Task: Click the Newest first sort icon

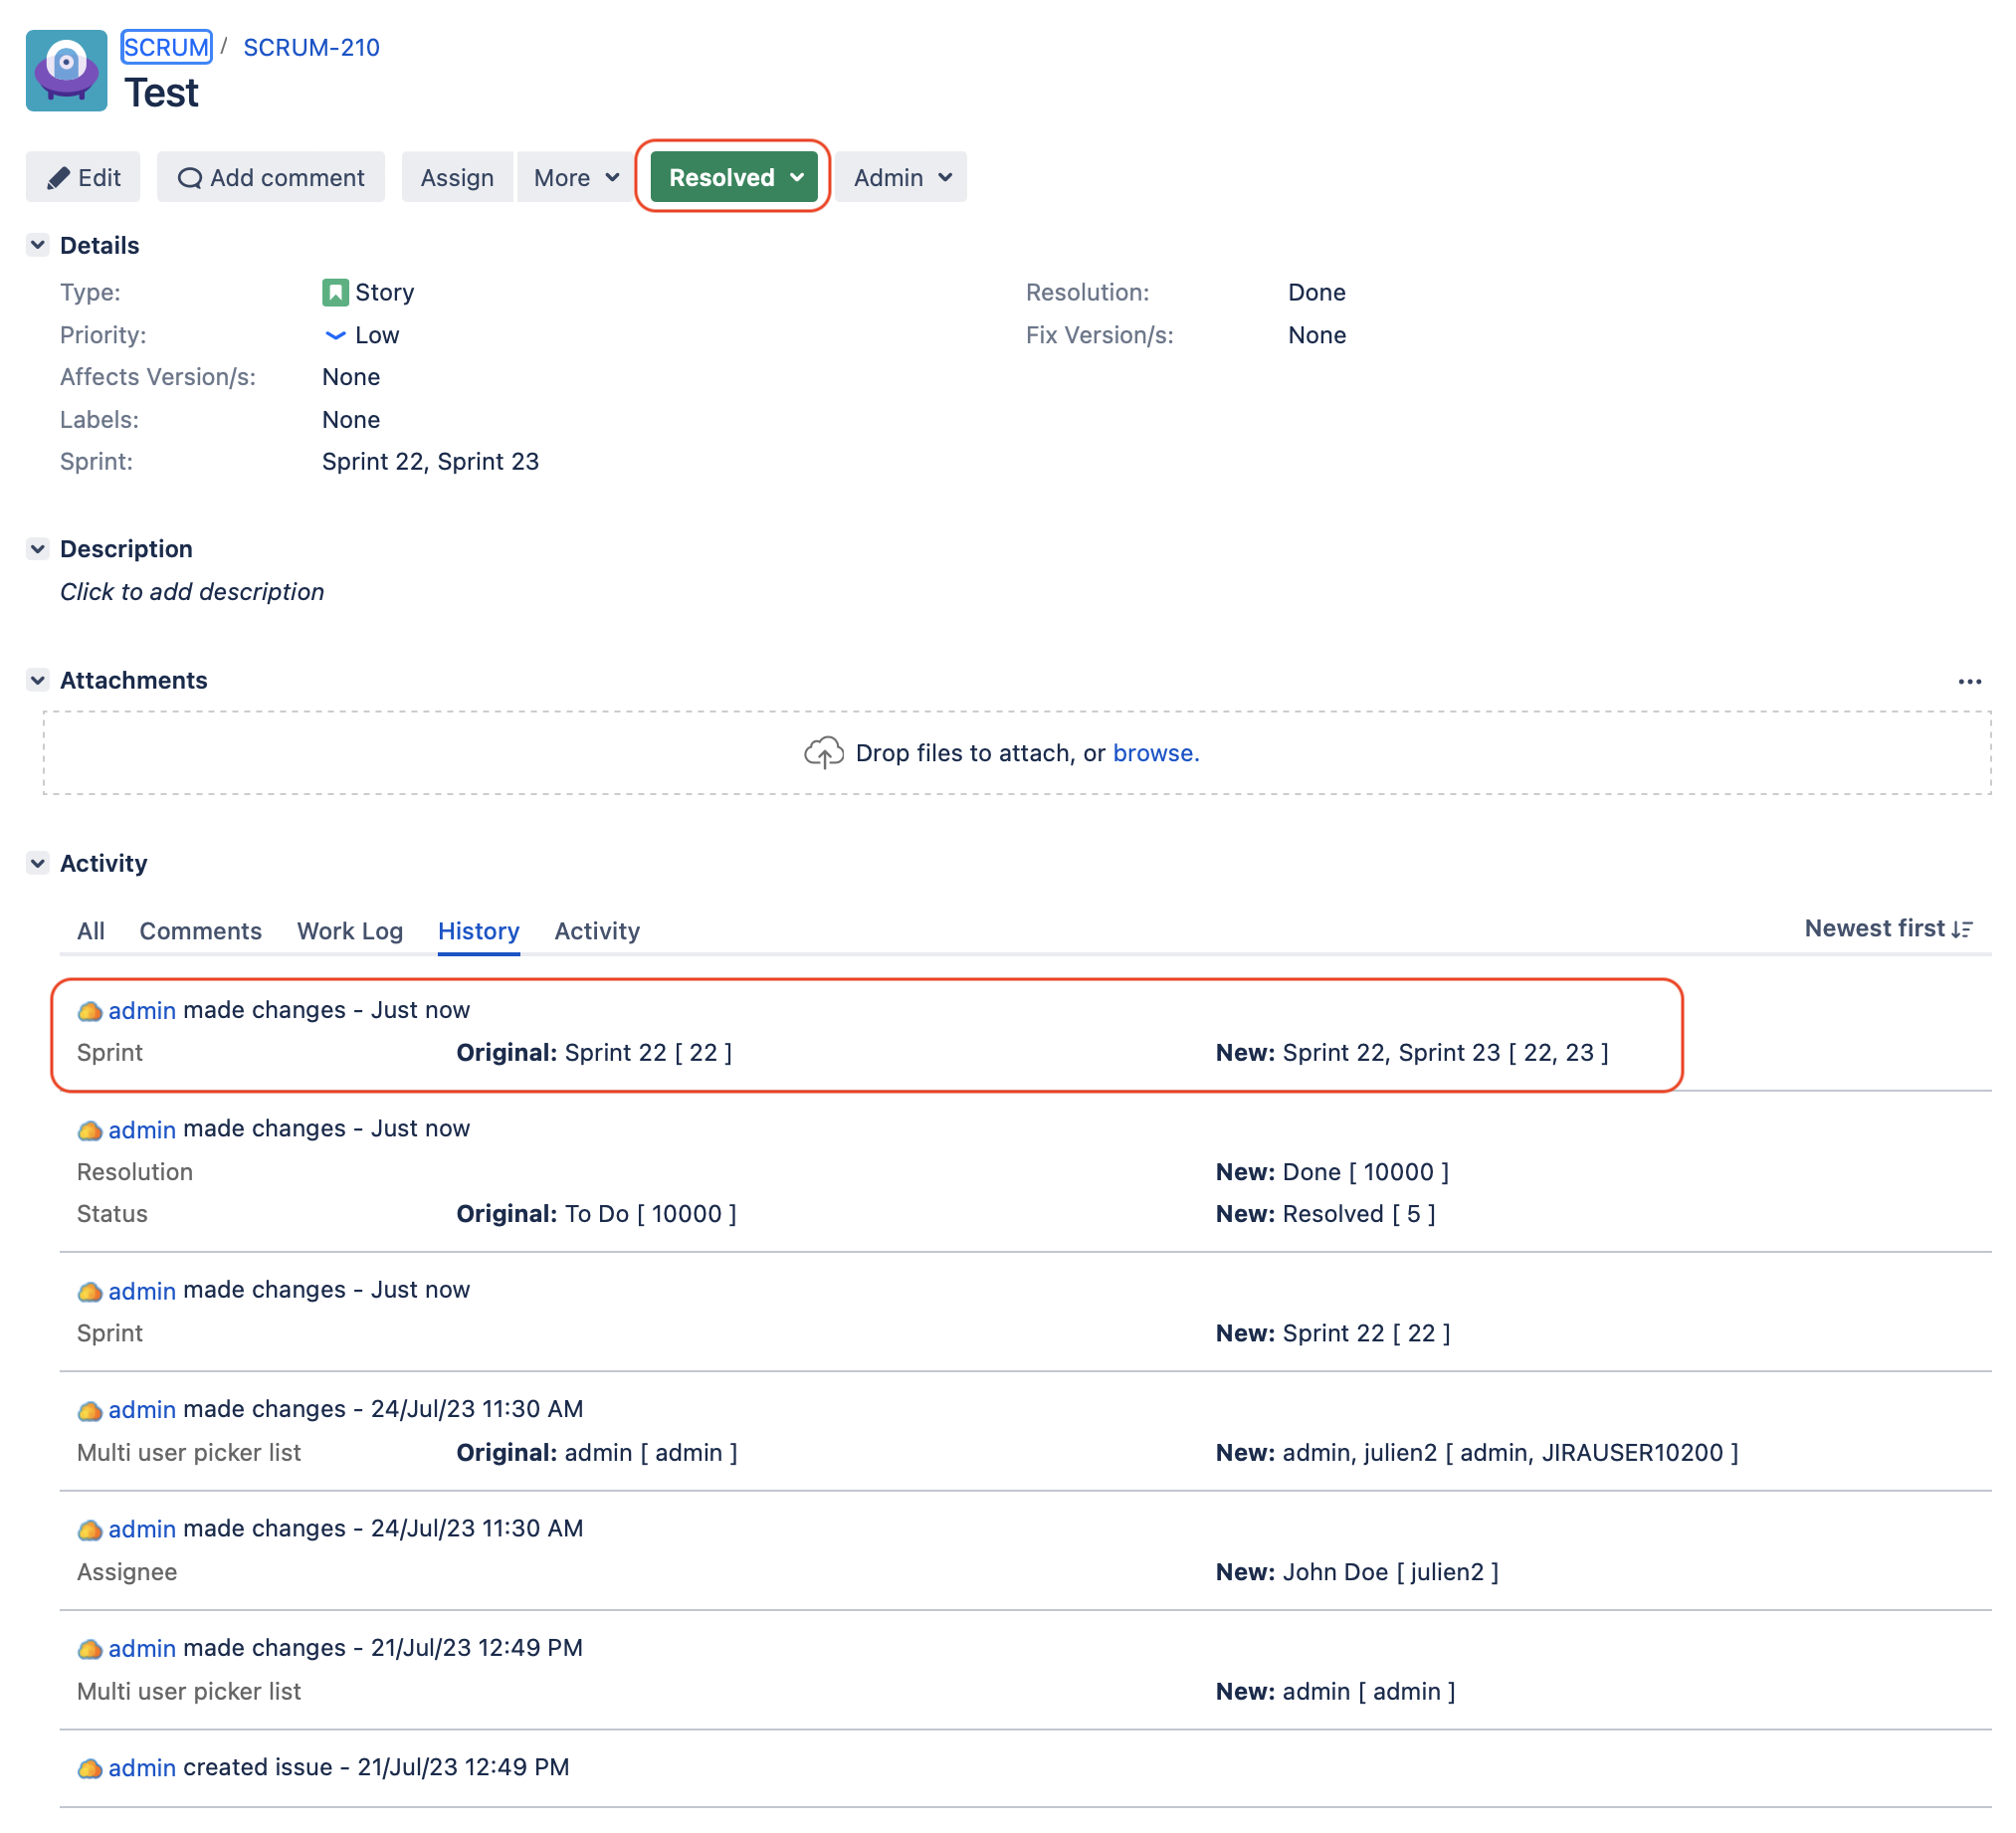Action: (1961, 929)
